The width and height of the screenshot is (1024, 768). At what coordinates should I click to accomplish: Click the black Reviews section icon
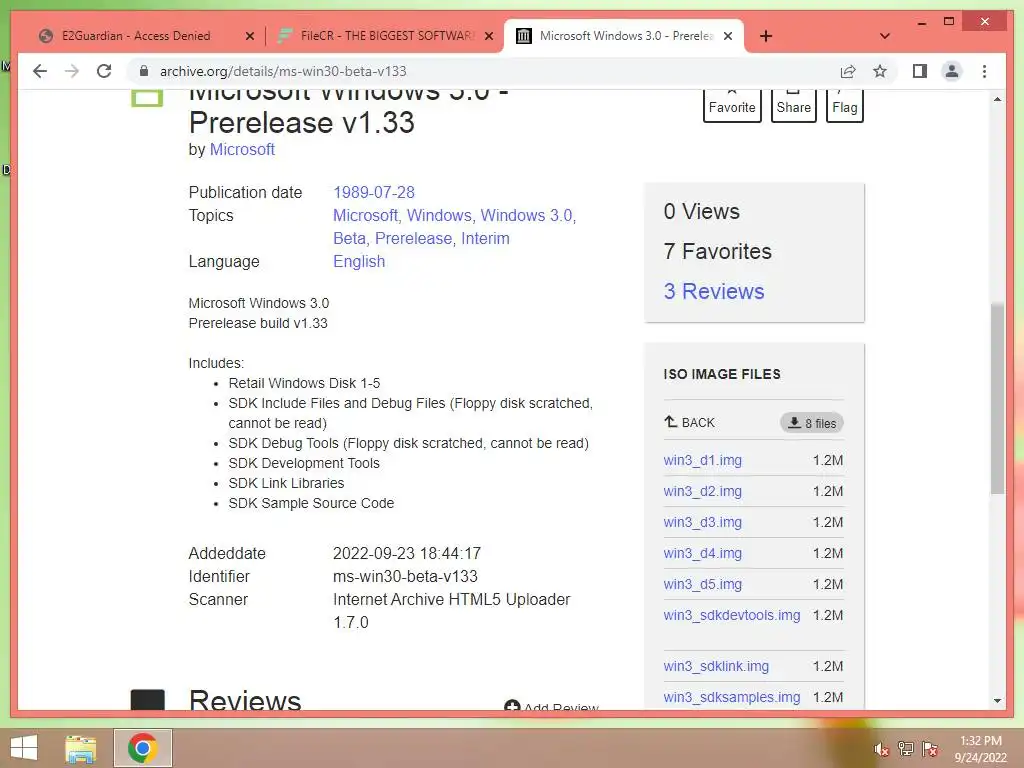(148, 699)
